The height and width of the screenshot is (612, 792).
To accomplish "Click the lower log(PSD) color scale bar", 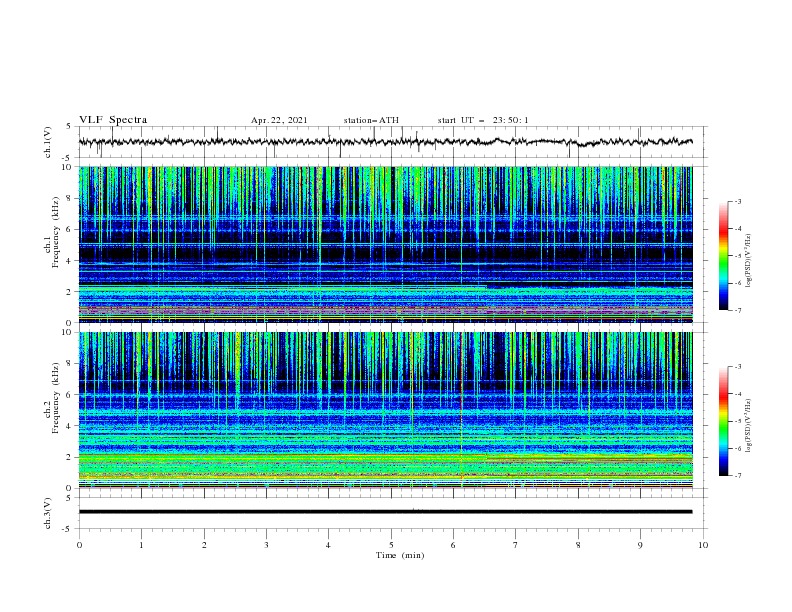I will click(x=724, y=421).
